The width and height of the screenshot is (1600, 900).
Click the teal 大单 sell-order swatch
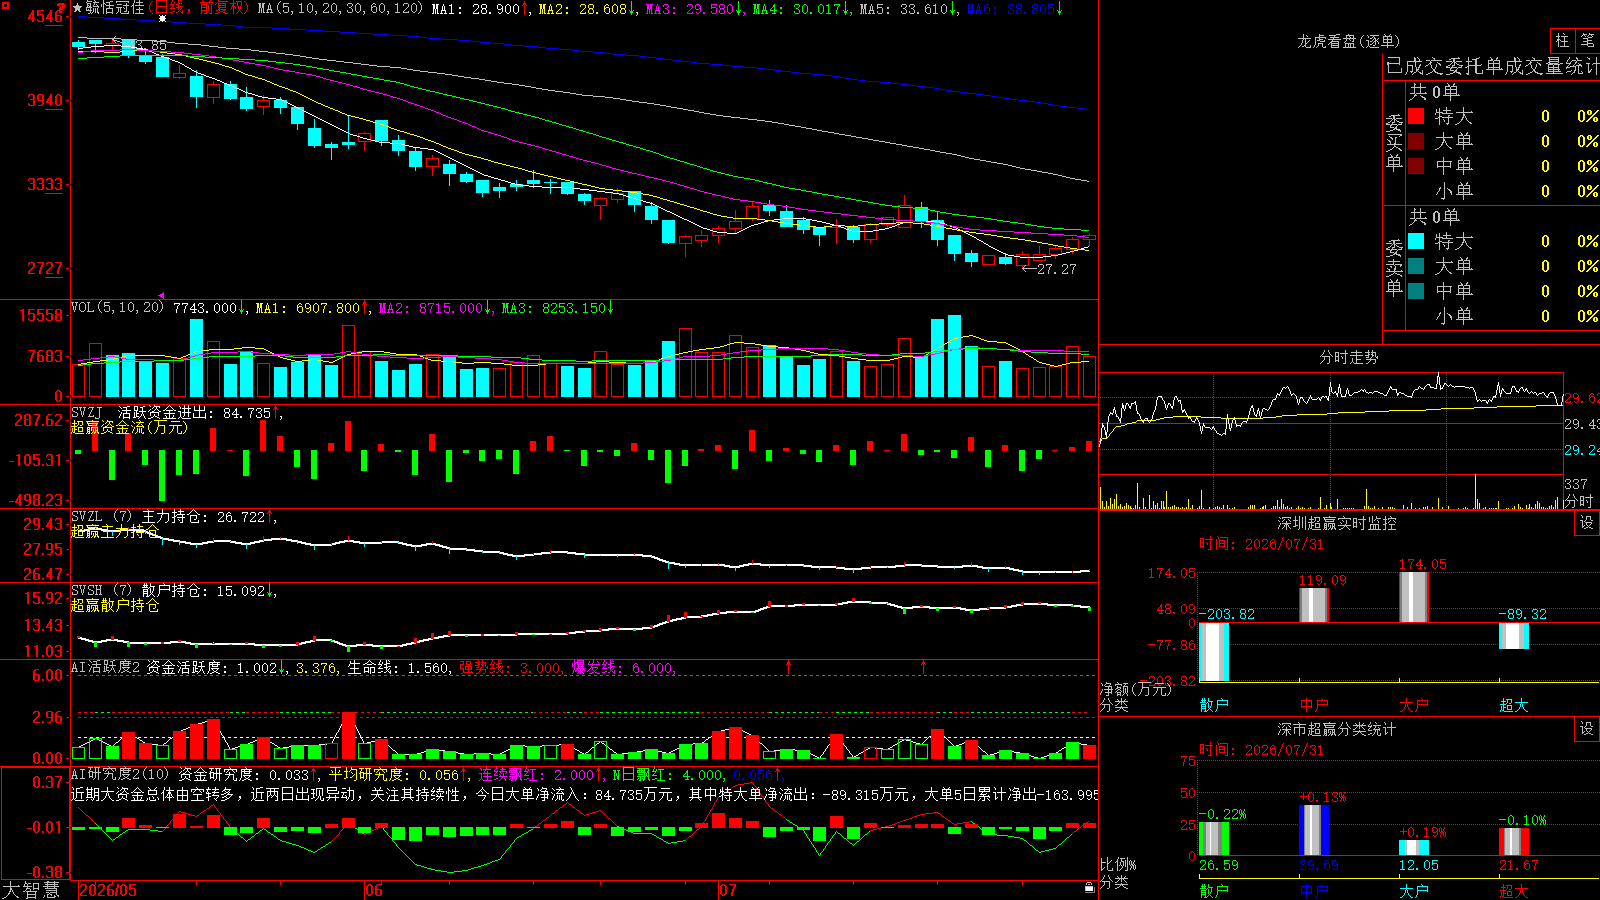pyautogui.click(x=1416, y=266)
